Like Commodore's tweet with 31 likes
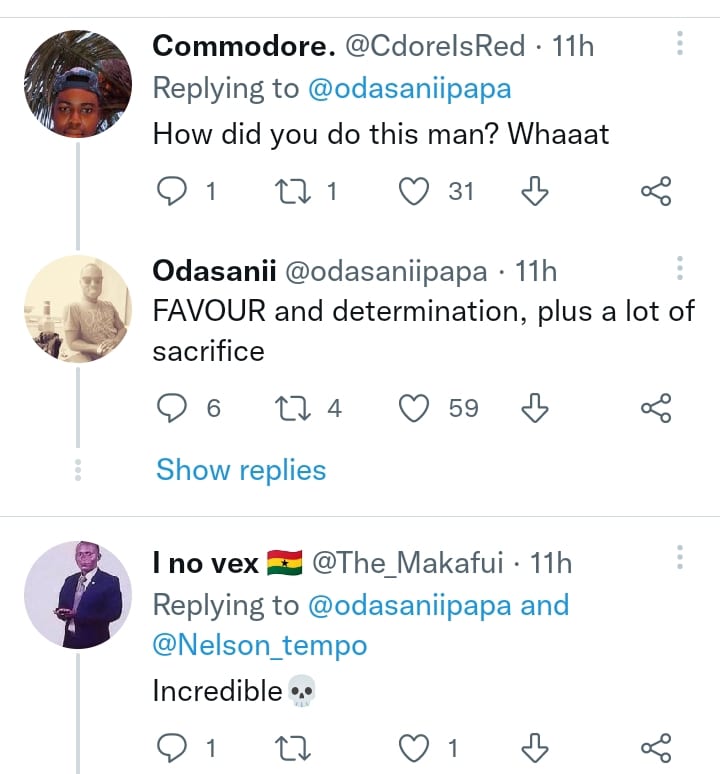The width and height of the screenshot is (720, 774). (x=414, y=191)
